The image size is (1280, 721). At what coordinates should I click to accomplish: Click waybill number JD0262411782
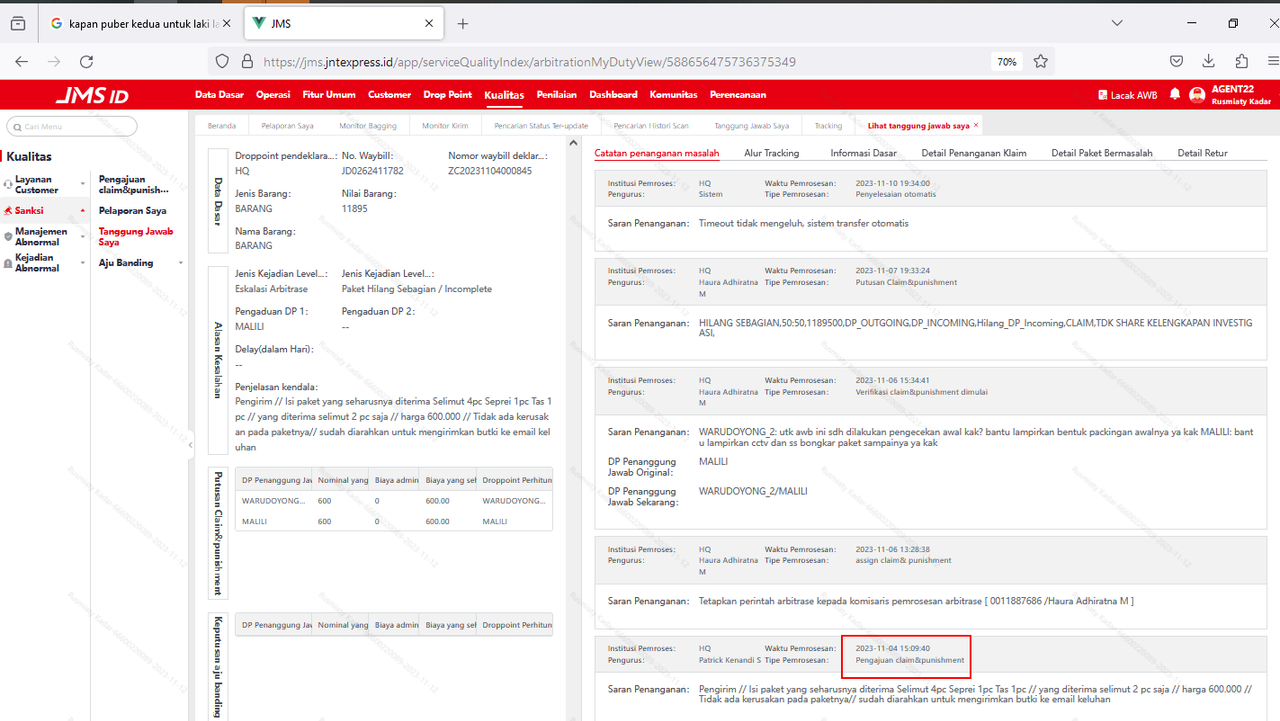(372, 171)
